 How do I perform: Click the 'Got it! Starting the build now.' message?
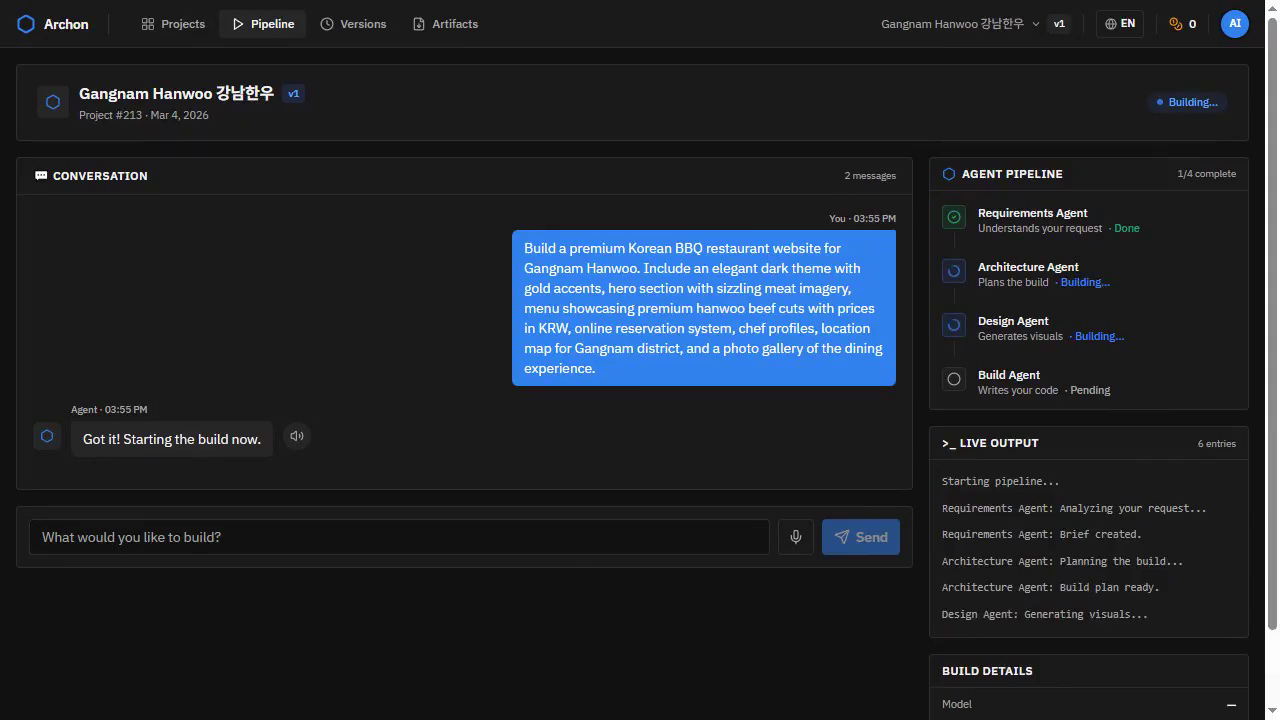pos(172,439)
